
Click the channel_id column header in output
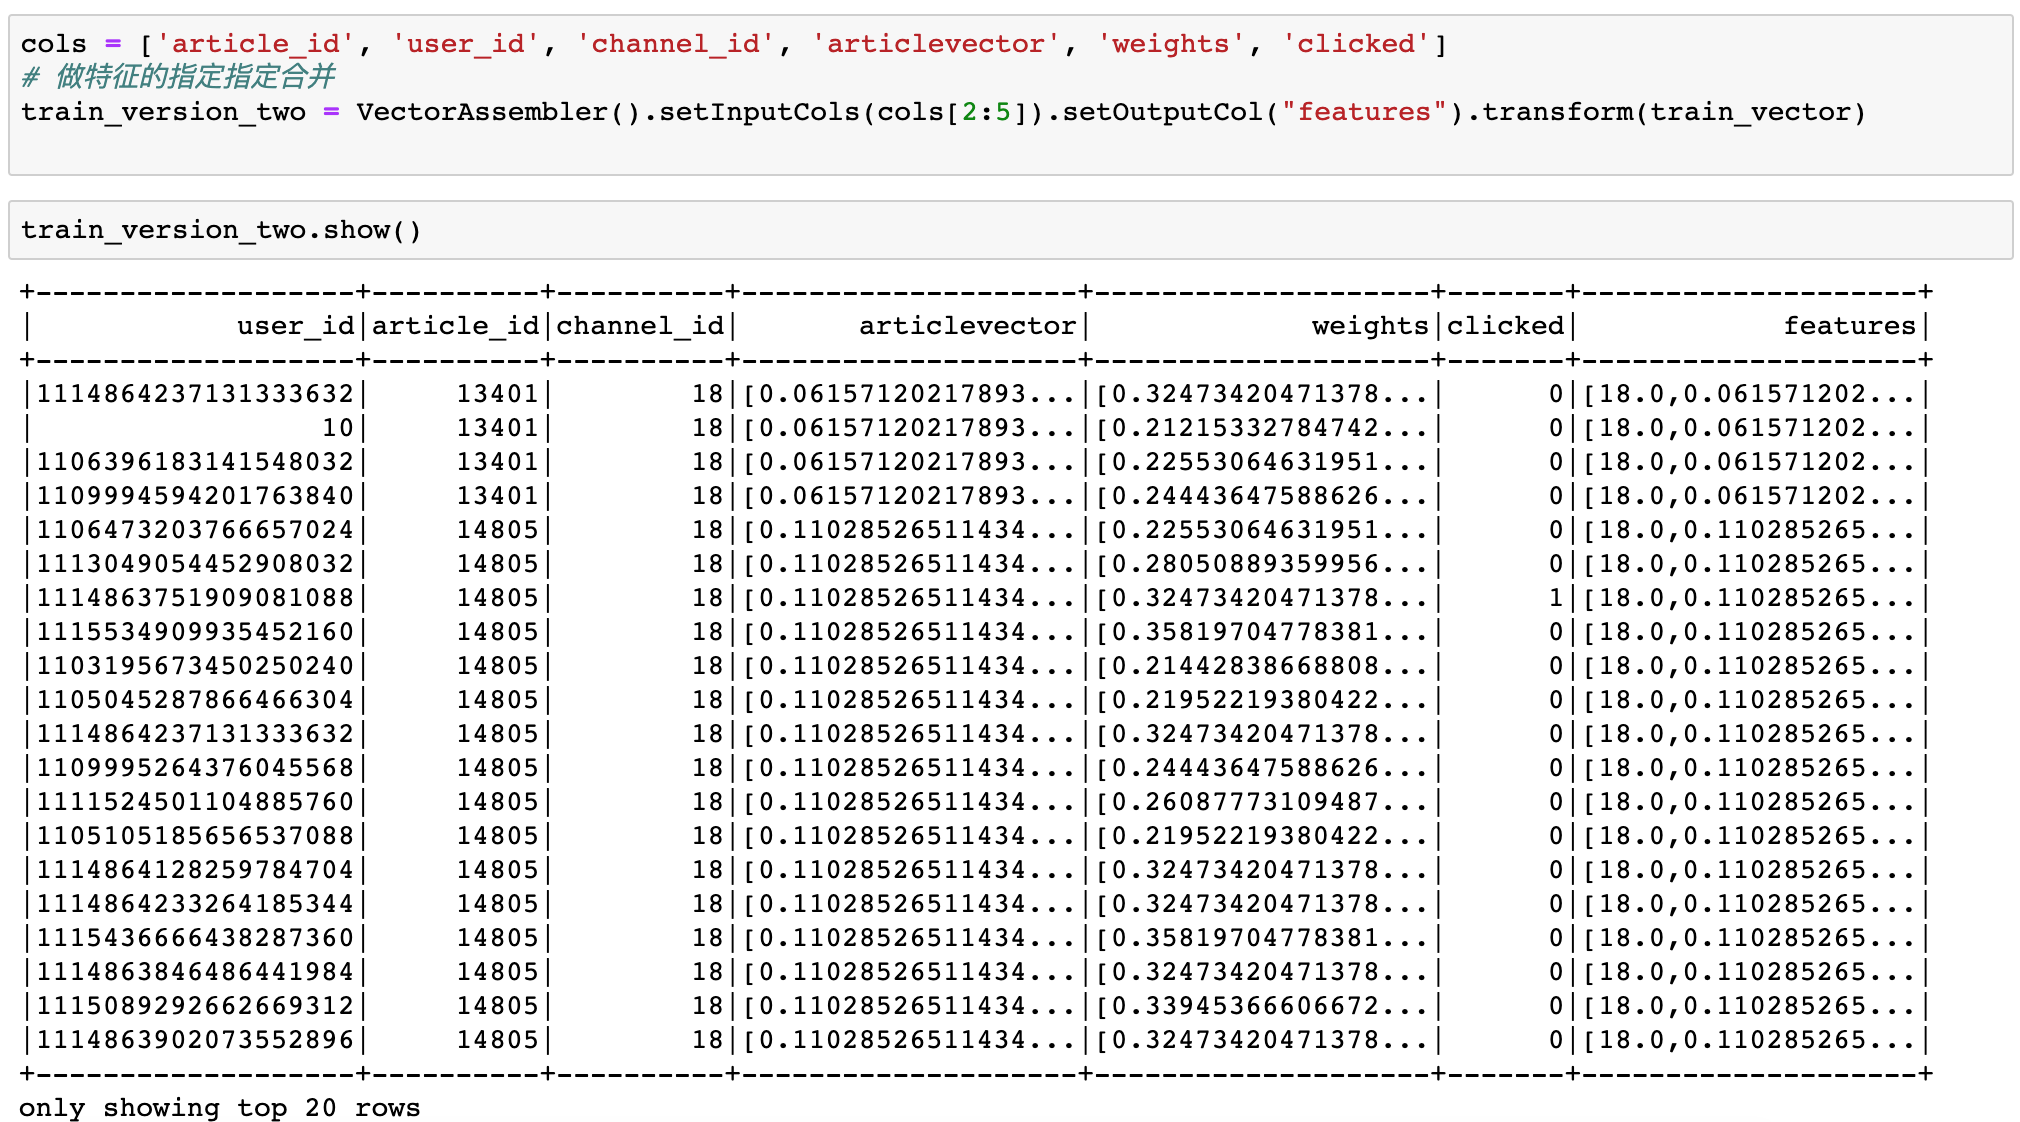coord(640,326)
